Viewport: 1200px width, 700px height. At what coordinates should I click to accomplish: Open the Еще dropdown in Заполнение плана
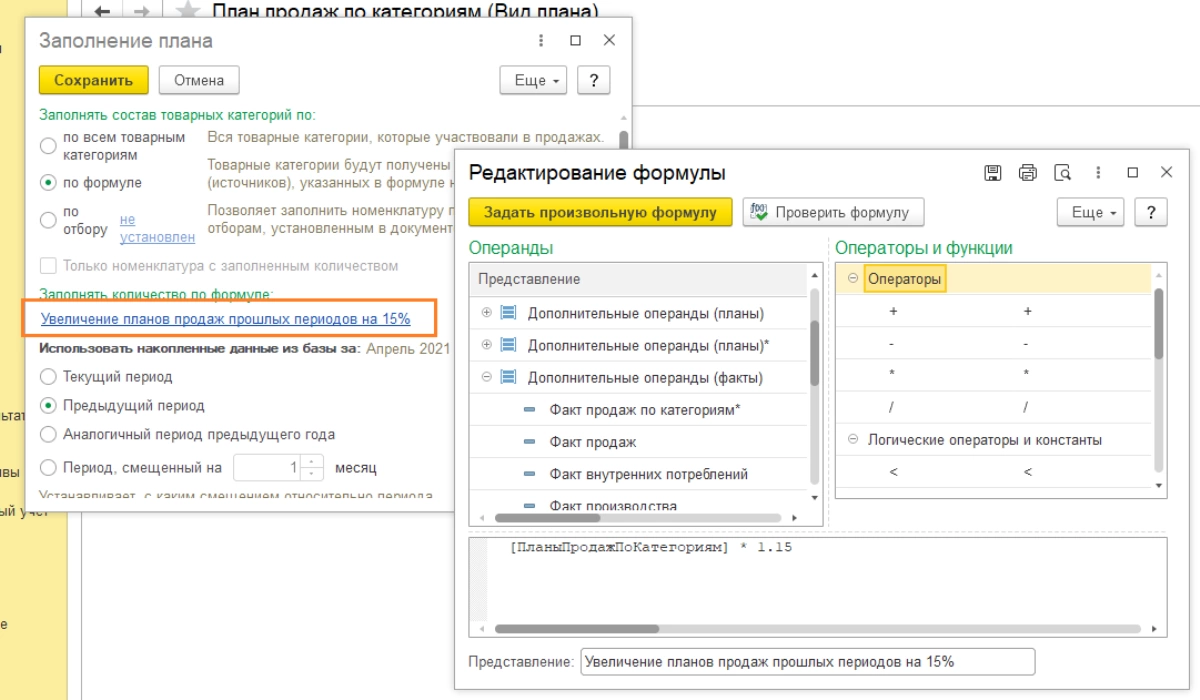(x=533, y=80)
